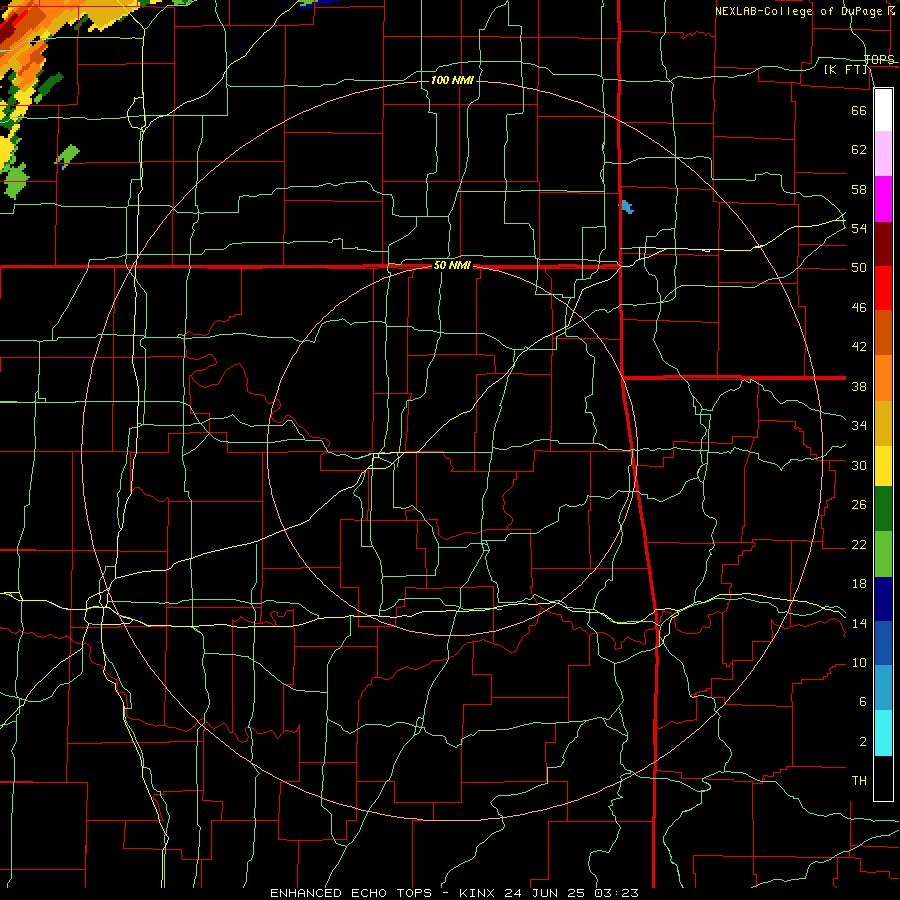The height and width of the screenshot is (900, 900).
Task: Click the "03:23" time stamp
Action: (x=616, y=893)
